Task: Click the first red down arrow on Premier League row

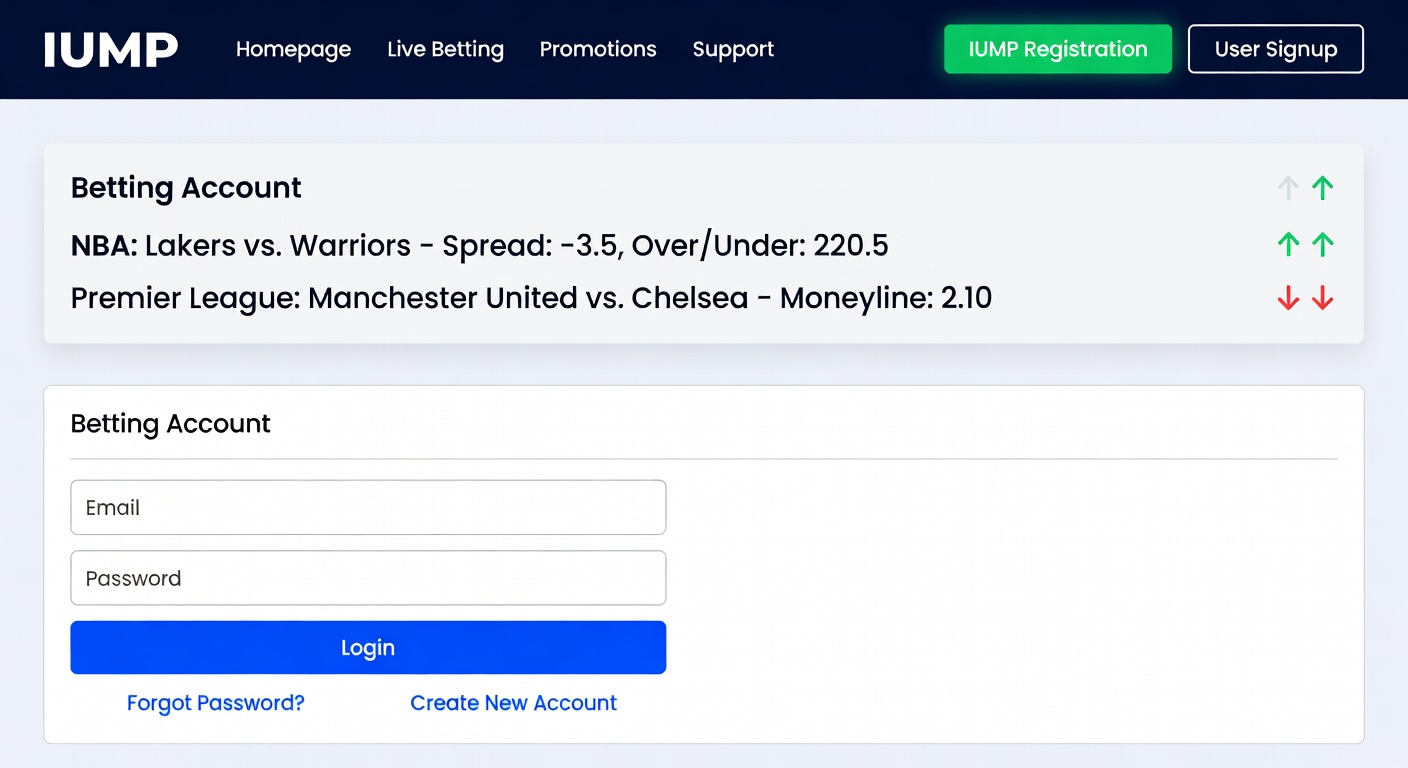Action: coord(1288,297)
